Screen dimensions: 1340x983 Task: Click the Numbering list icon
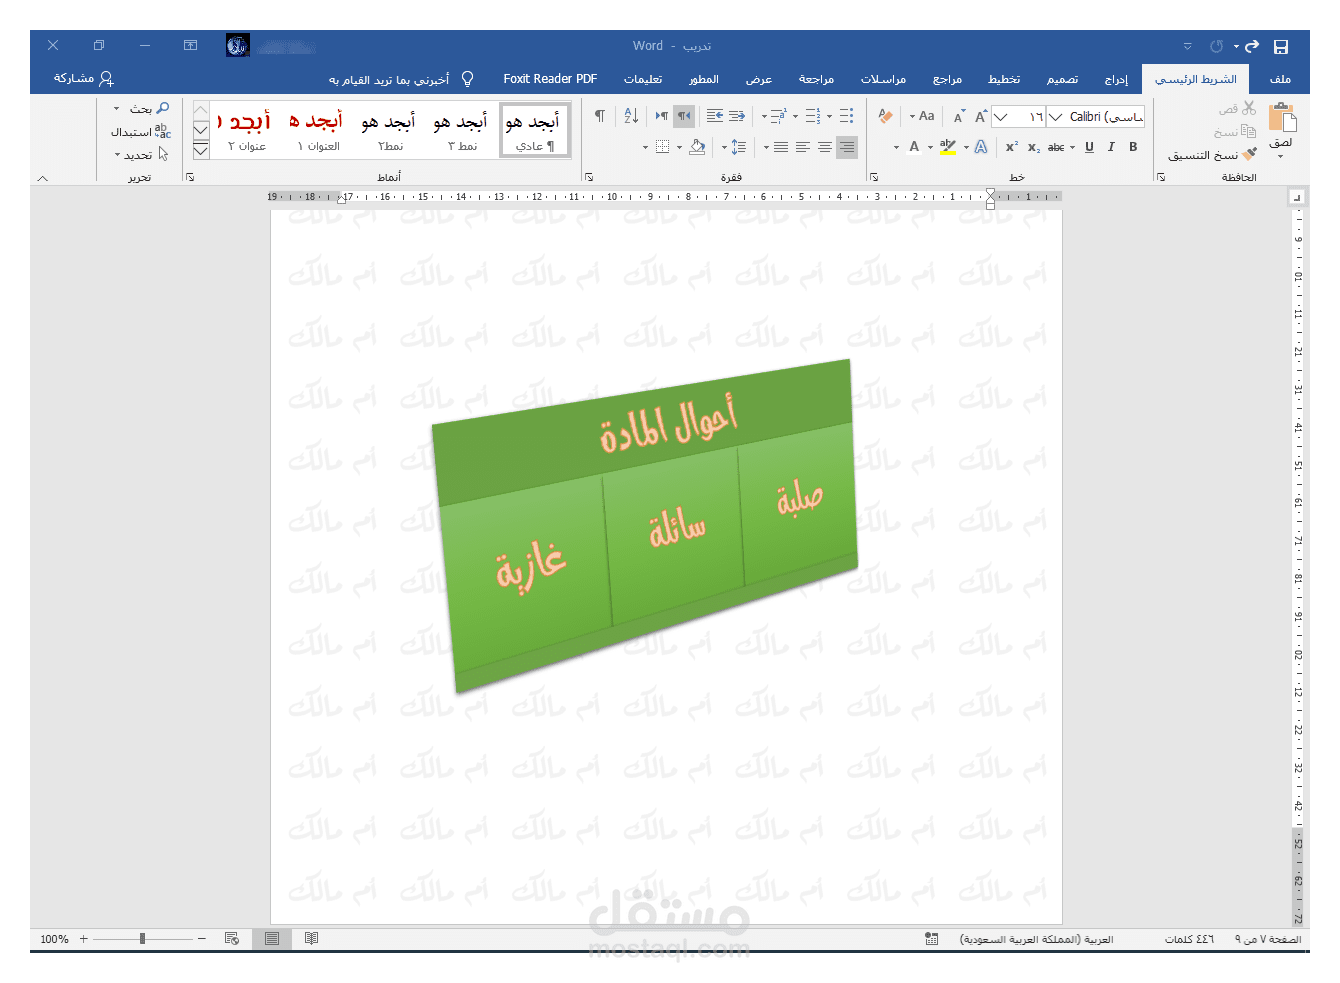pos(813,116)
